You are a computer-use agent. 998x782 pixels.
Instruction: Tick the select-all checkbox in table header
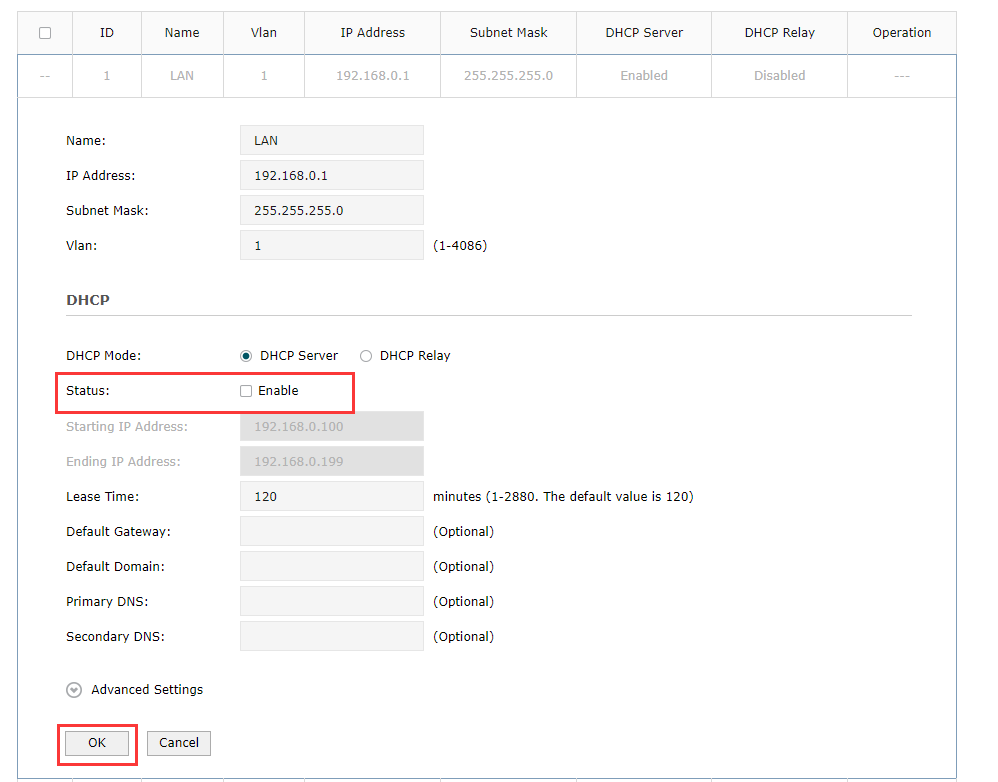tap(45, 33)
